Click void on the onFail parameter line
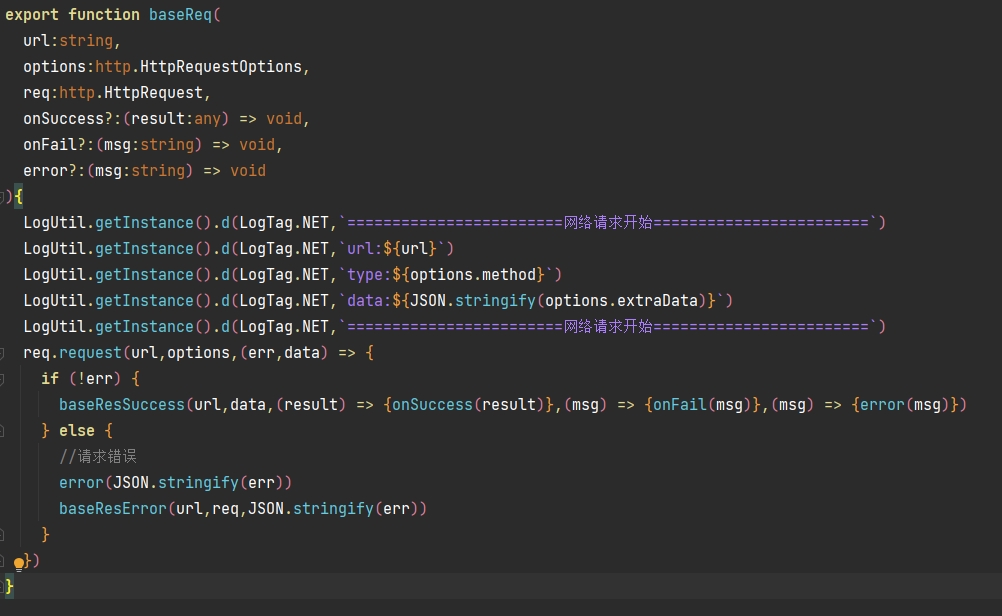The height and width of the screenshot is (616, 1002). 257,145
